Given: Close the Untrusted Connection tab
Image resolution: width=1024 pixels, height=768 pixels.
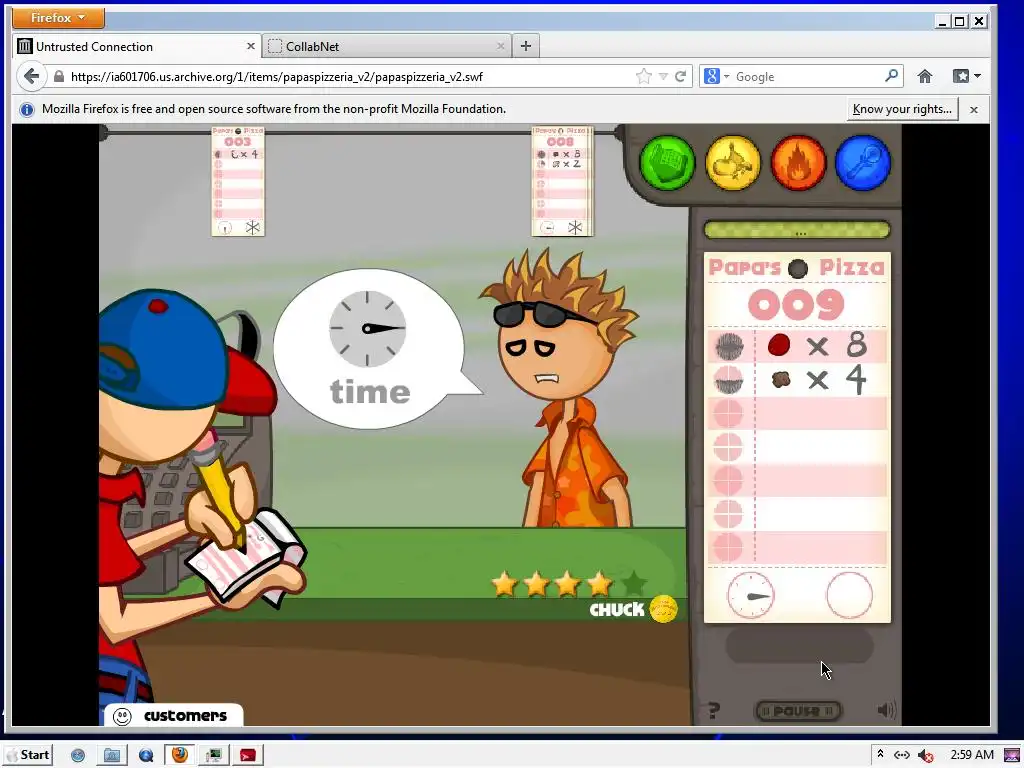Looking at the screenshot, I should point(251,46).
